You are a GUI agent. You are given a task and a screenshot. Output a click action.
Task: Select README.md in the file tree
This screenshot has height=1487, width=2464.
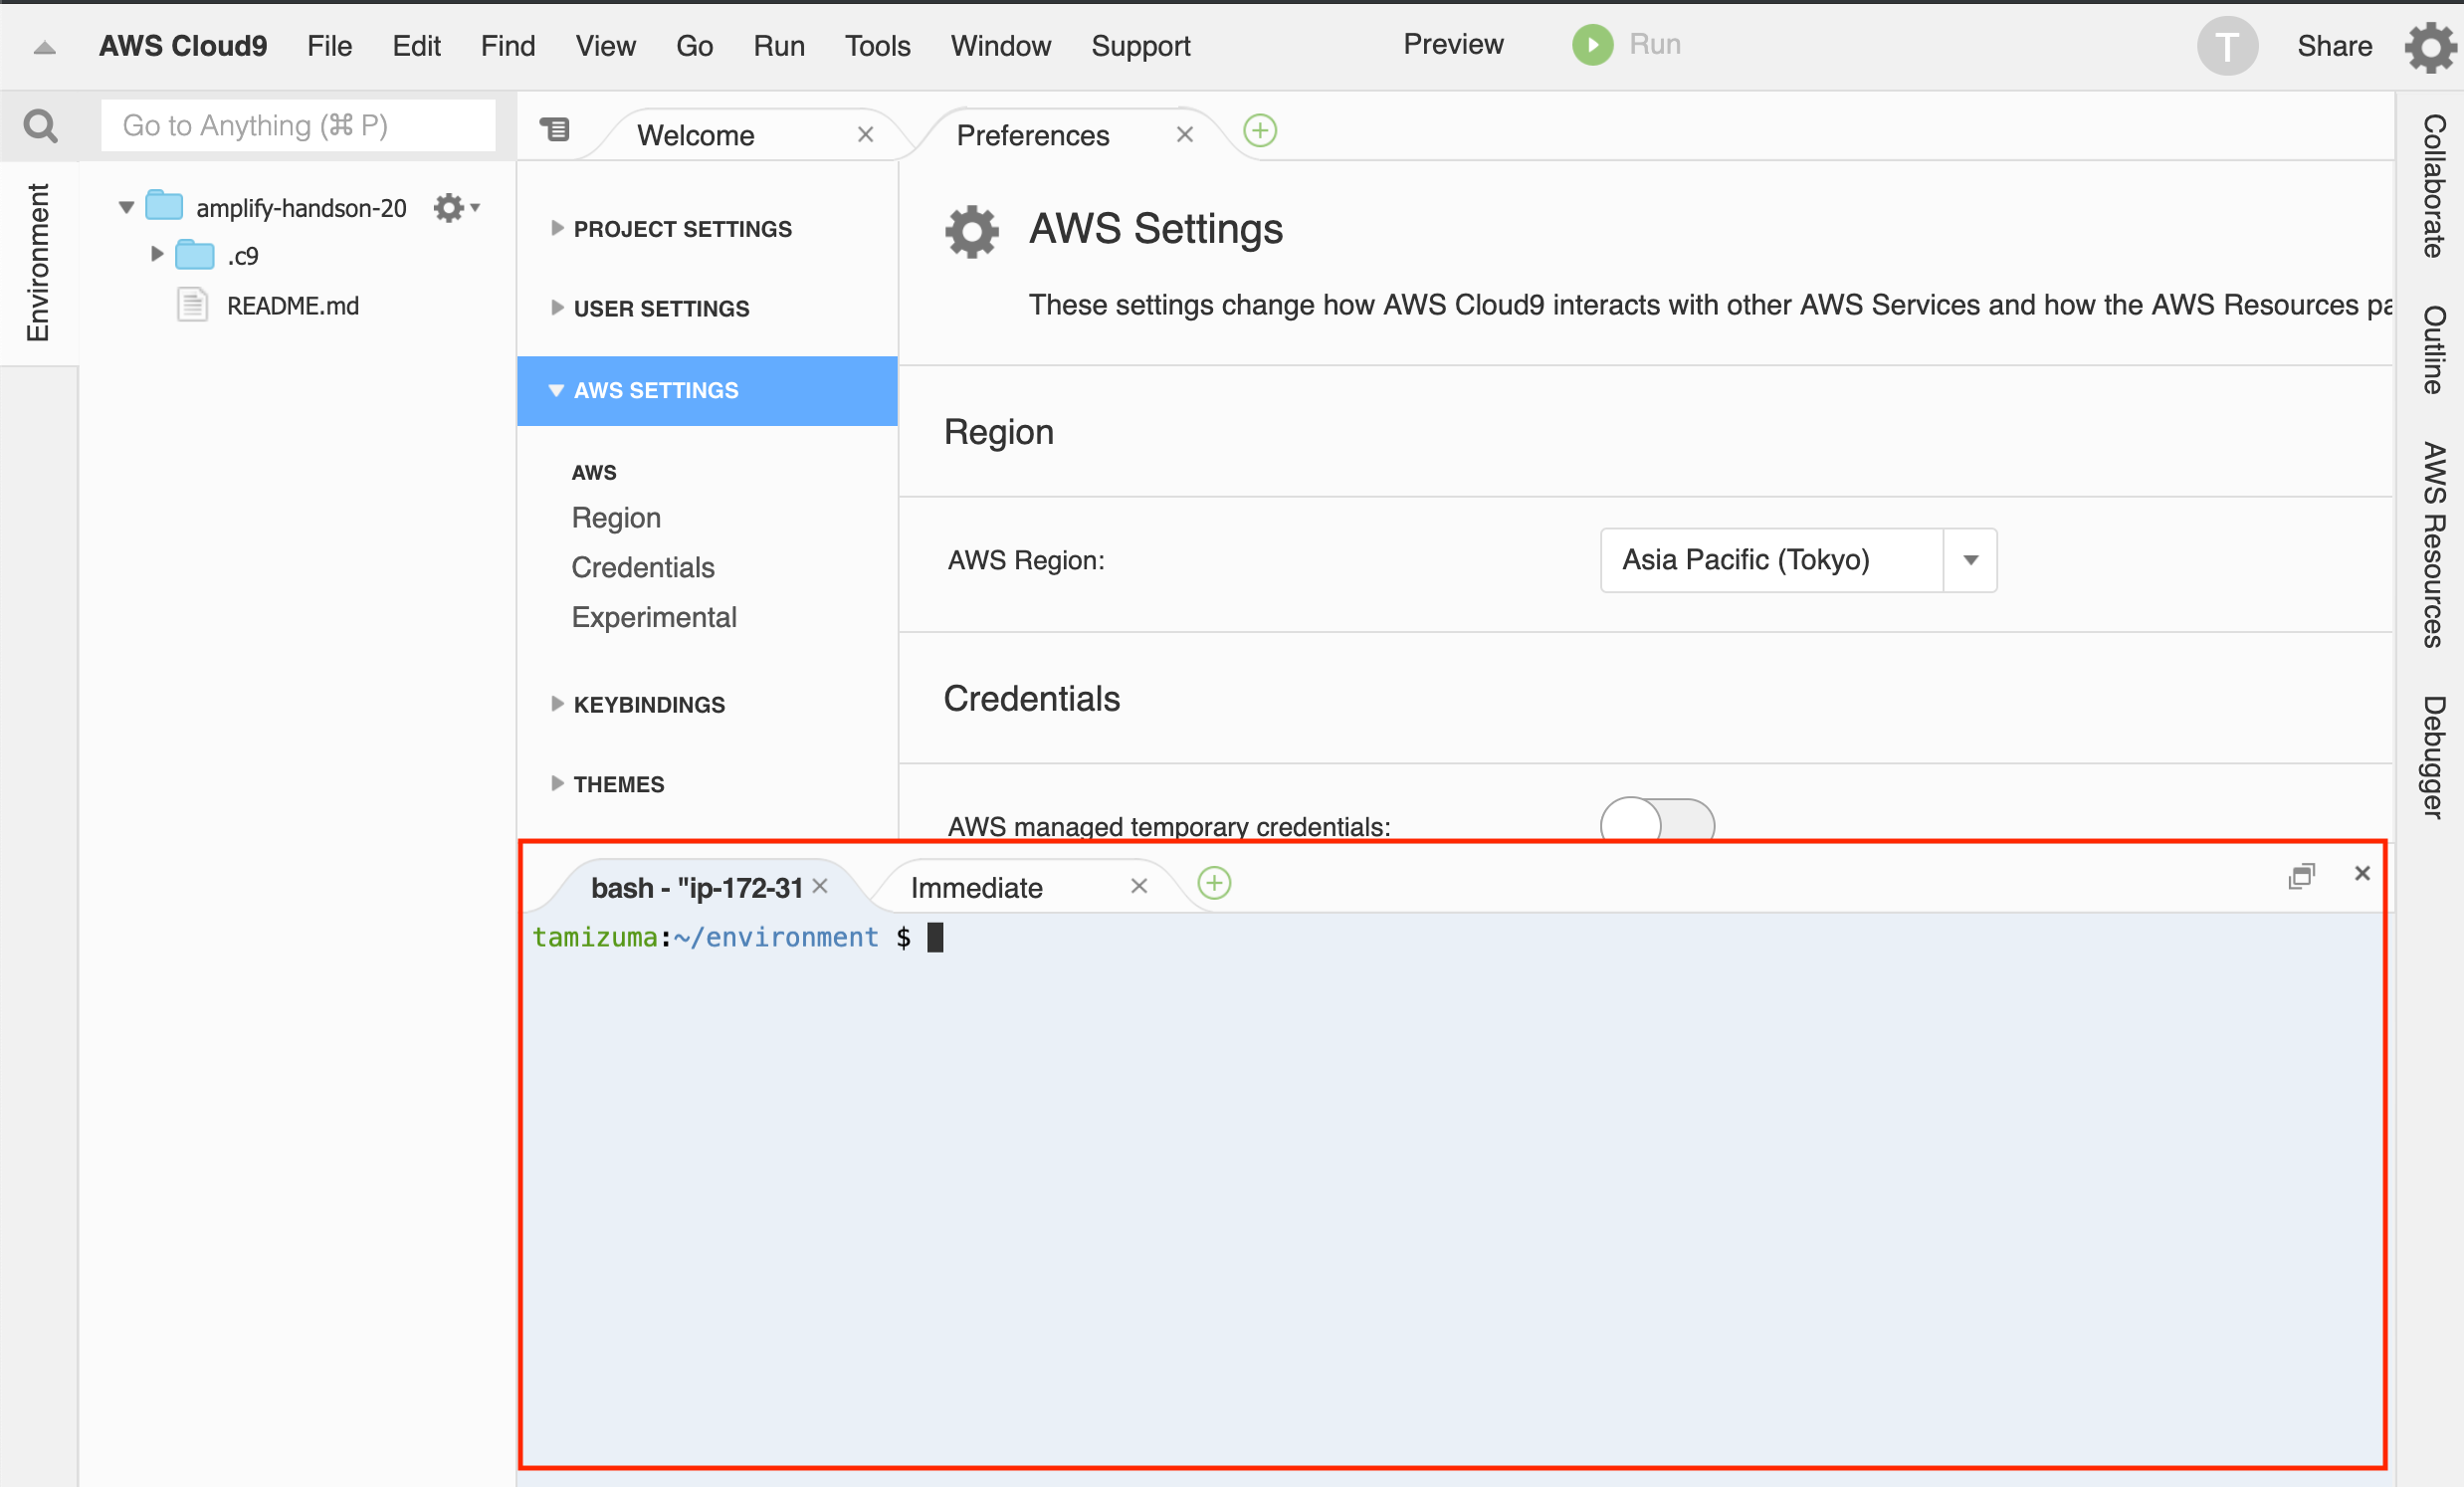292,306
